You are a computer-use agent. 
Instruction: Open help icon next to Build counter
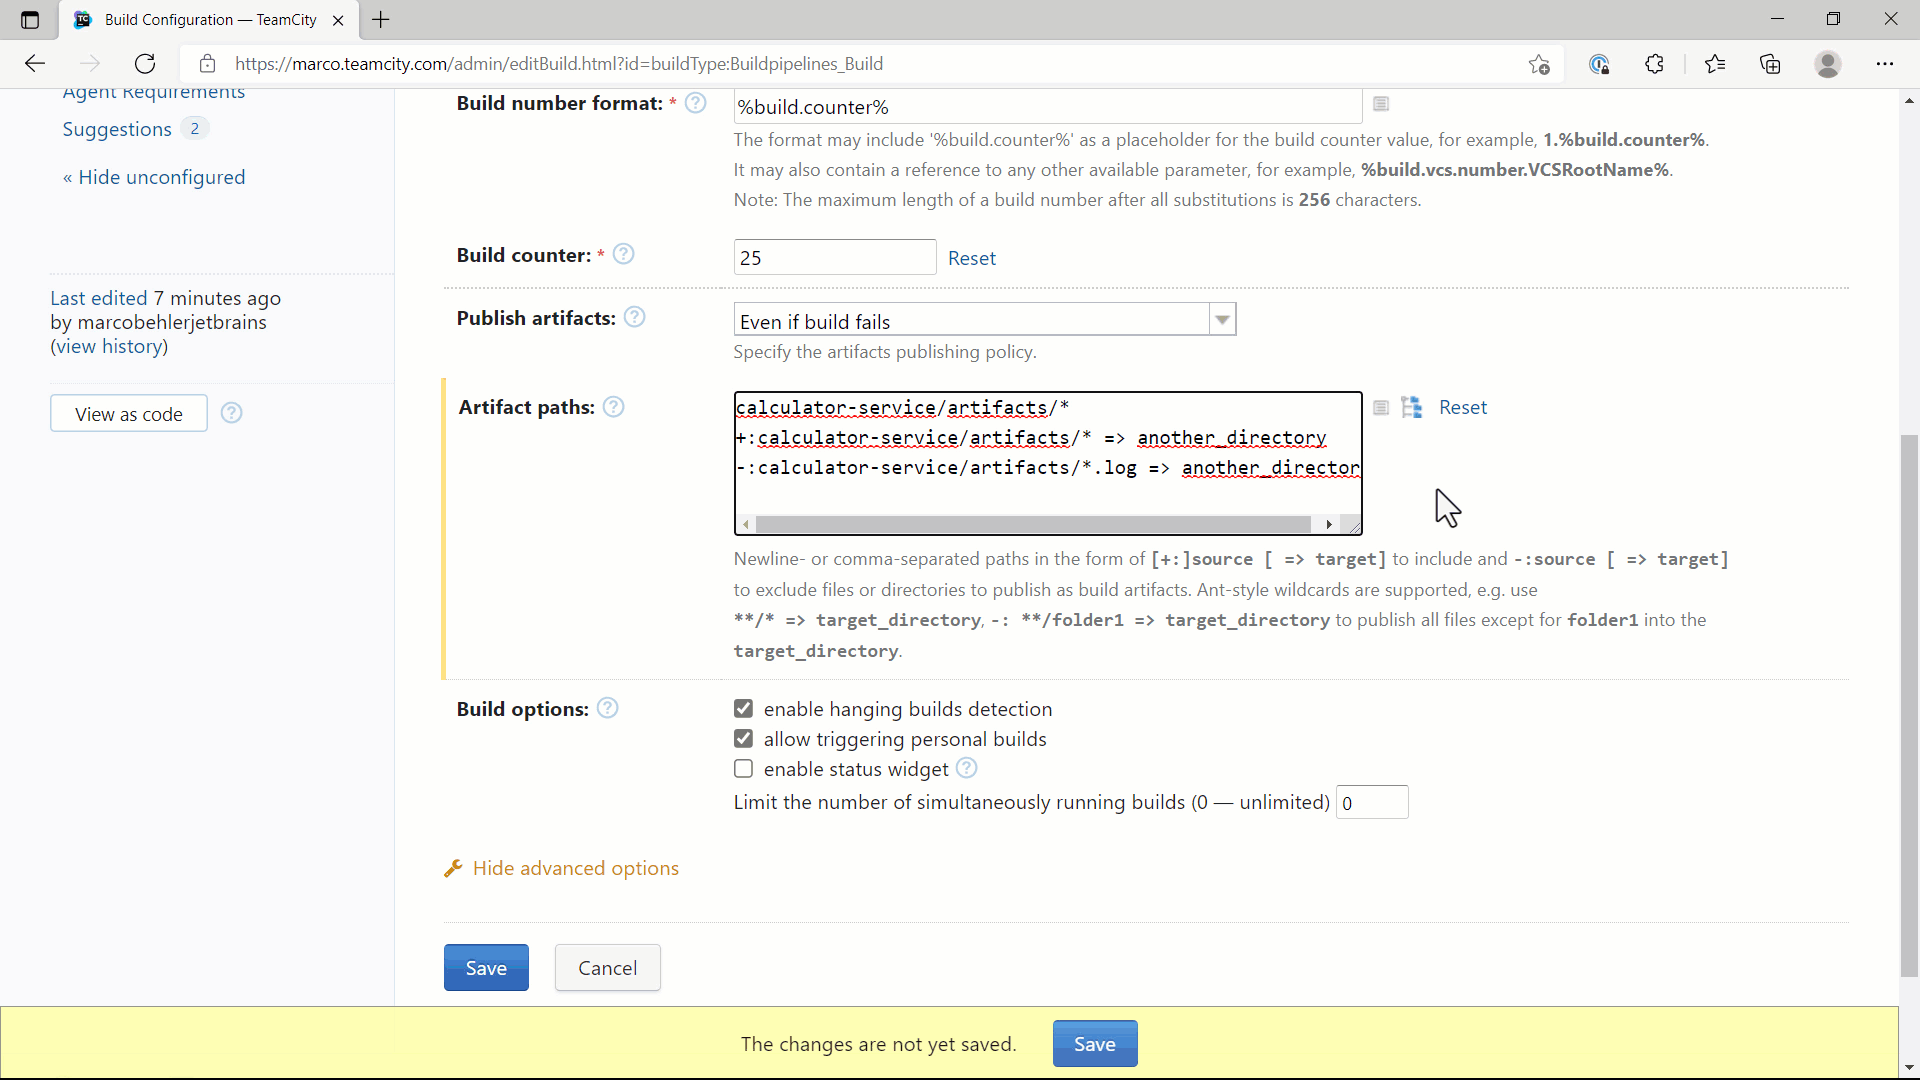[x=623, y=254]
